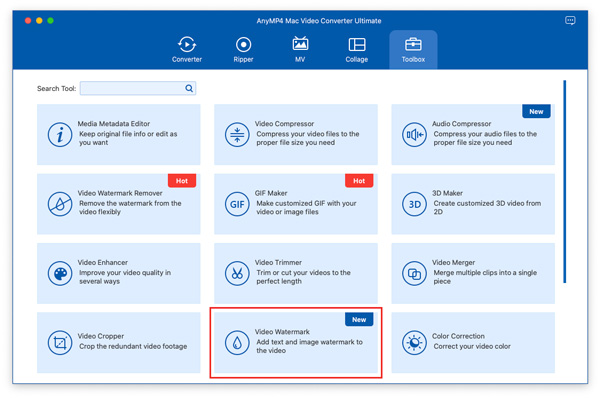Open the Audio Compressor speaker icon
The height and width of the screenshot is (398, 600).
[x=414, y=135]
